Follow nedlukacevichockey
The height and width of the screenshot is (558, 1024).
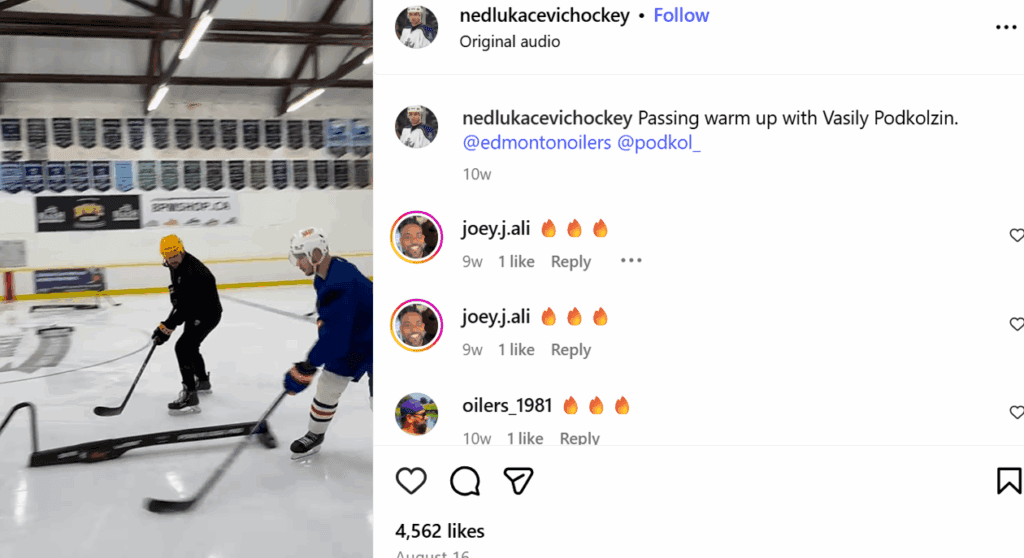(681, 15)
